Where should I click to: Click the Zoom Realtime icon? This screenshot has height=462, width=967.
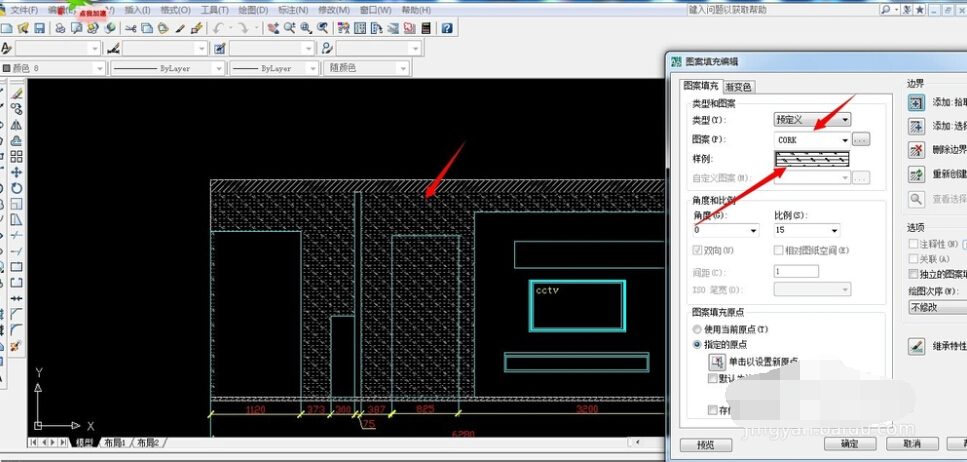pyautogui.click(x=289, y=28)
